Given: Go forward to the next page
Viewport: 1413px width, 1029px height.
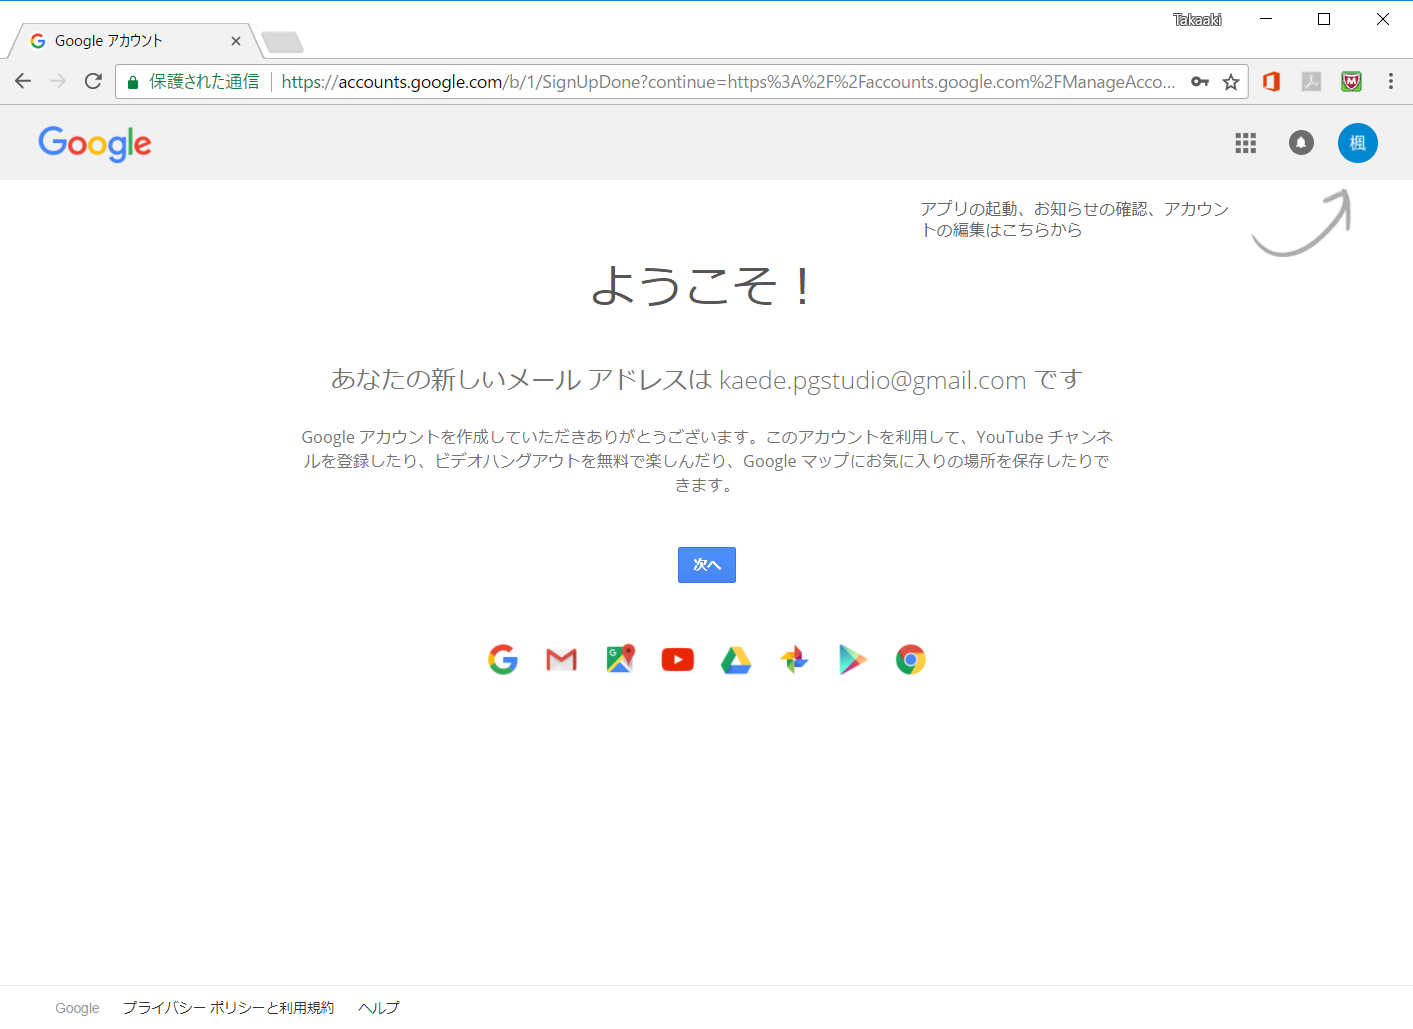Looking at the screenshot, I should (58, 81).
